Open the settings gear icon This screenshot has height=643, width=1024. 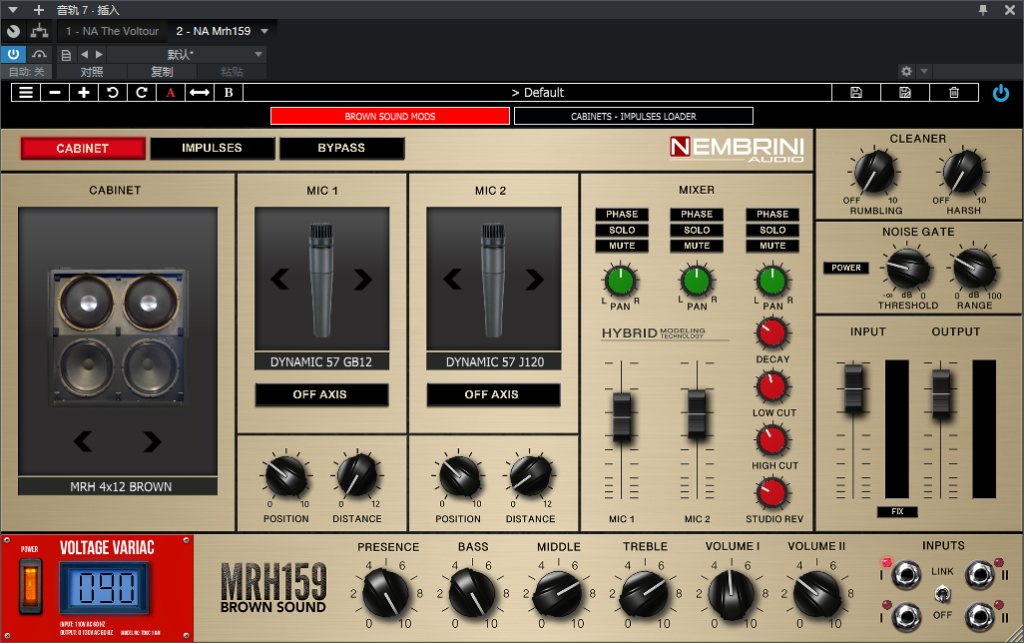(906, 71)
